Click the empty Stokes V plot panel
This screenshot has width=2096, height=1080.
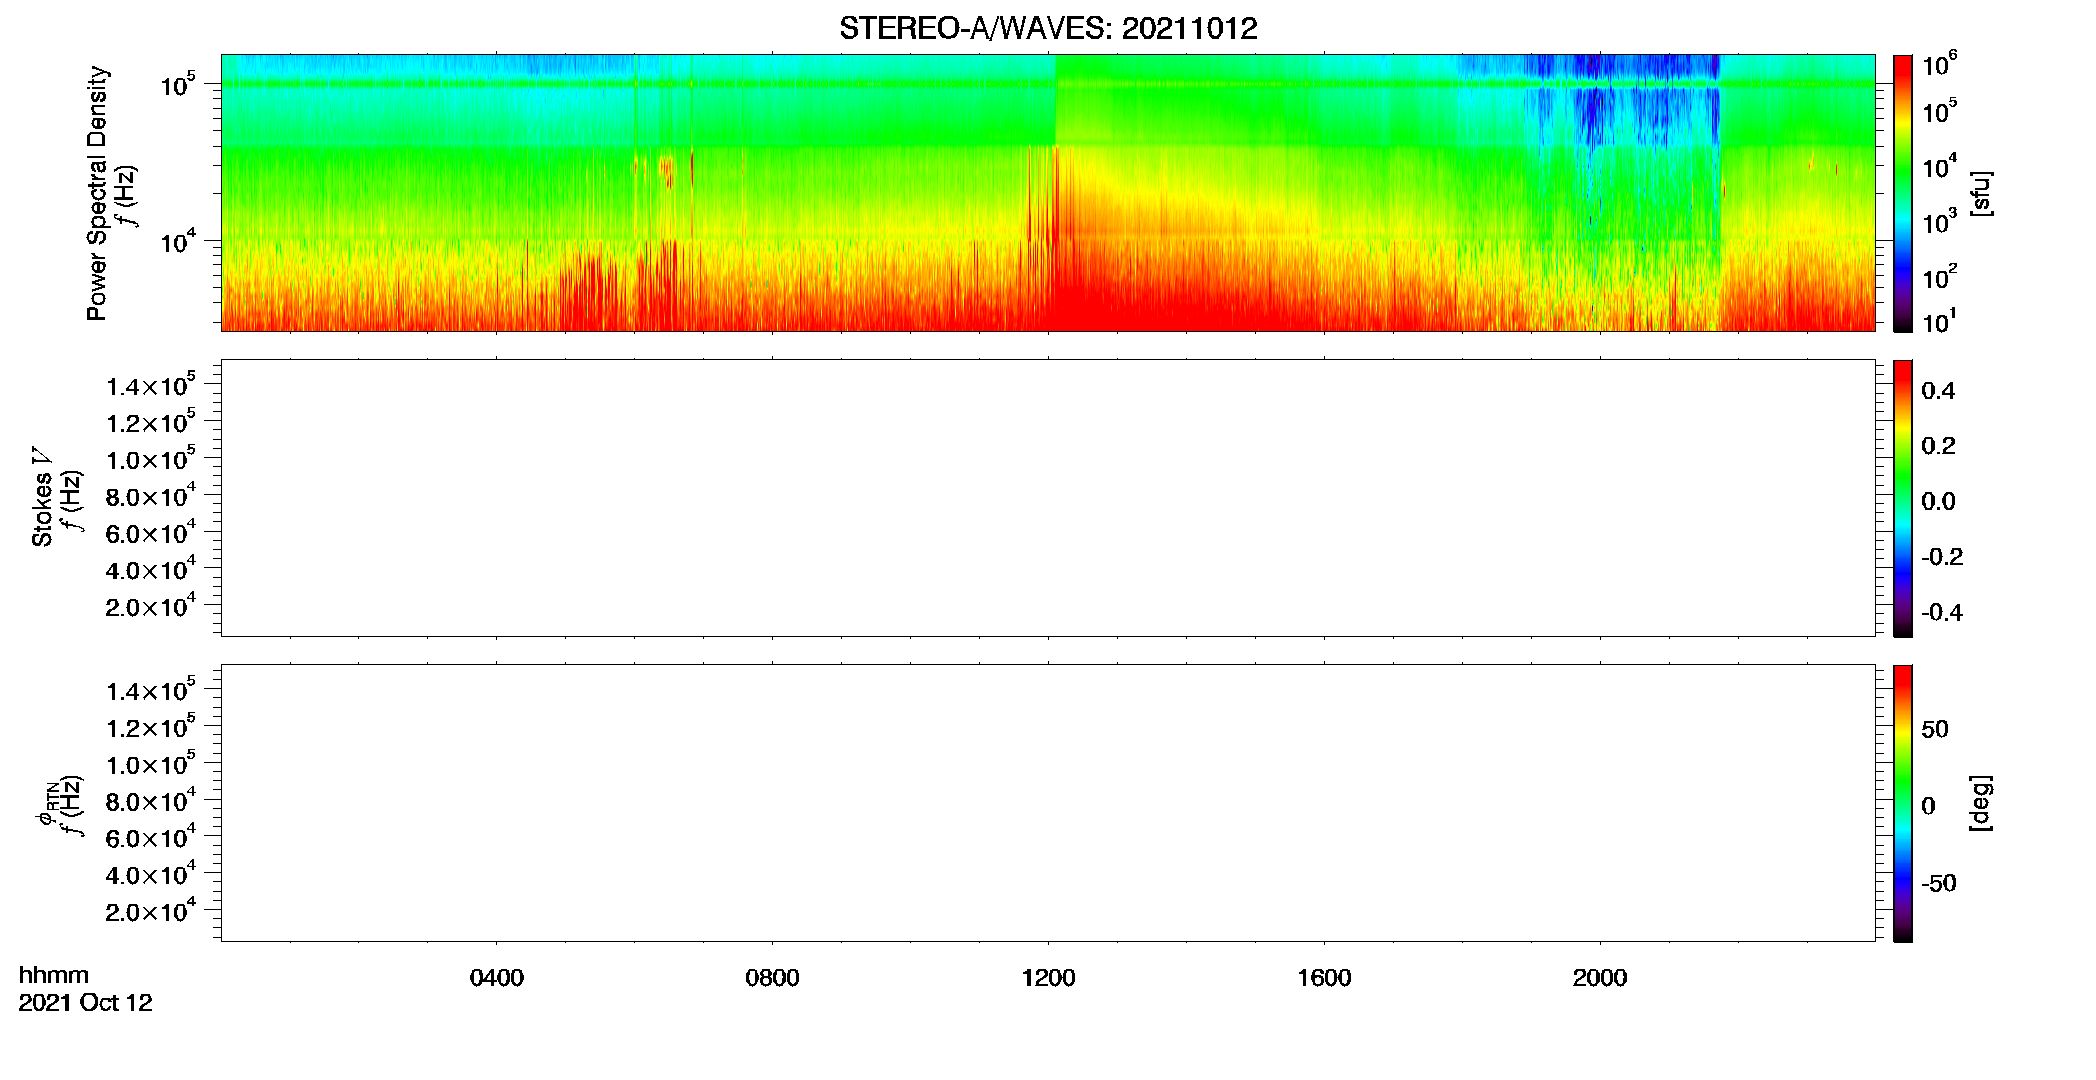pos(1048,498)
